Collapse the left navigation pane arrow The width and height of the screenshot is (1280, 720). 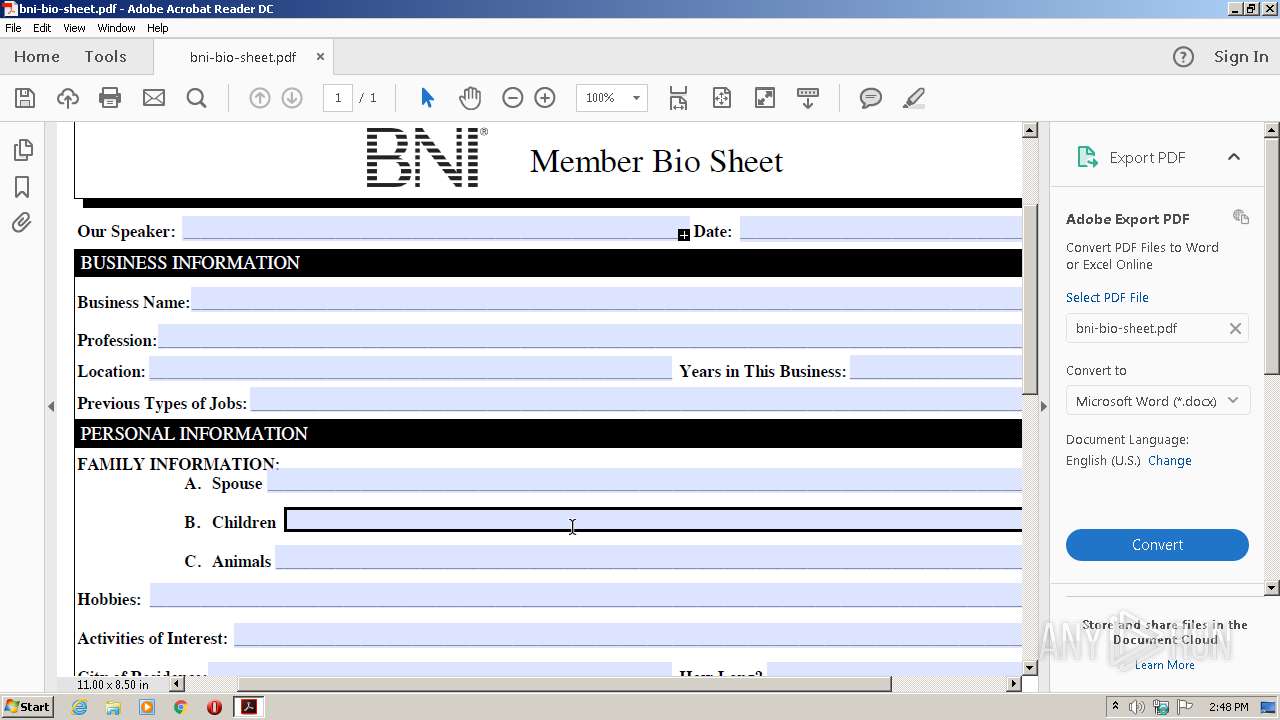51,406
